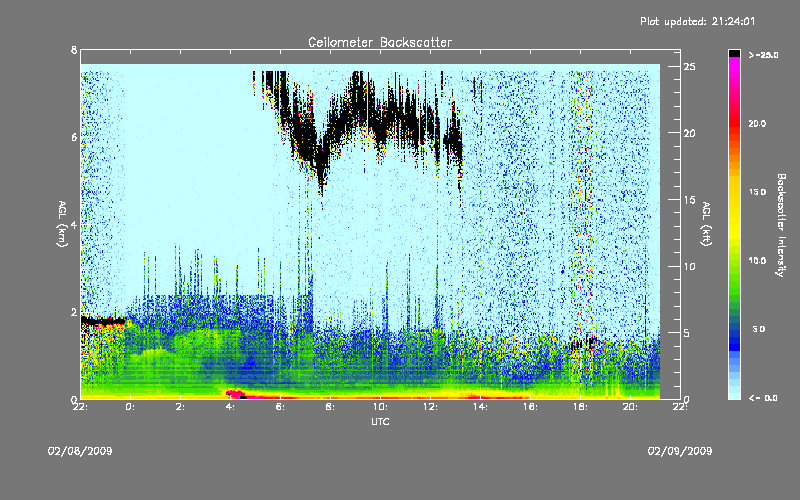This screenshot has width=800, height=500.
Task: Click the red colorbar region near 20.0
Action: pyautogui.click(x=734, y=125)
